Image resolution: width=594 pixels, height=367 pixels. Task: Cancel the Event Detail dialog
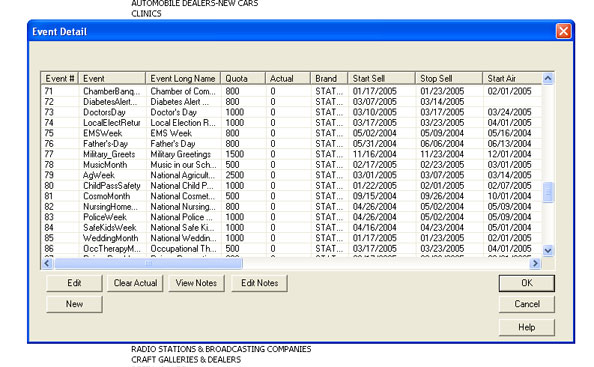click(527, 304)
